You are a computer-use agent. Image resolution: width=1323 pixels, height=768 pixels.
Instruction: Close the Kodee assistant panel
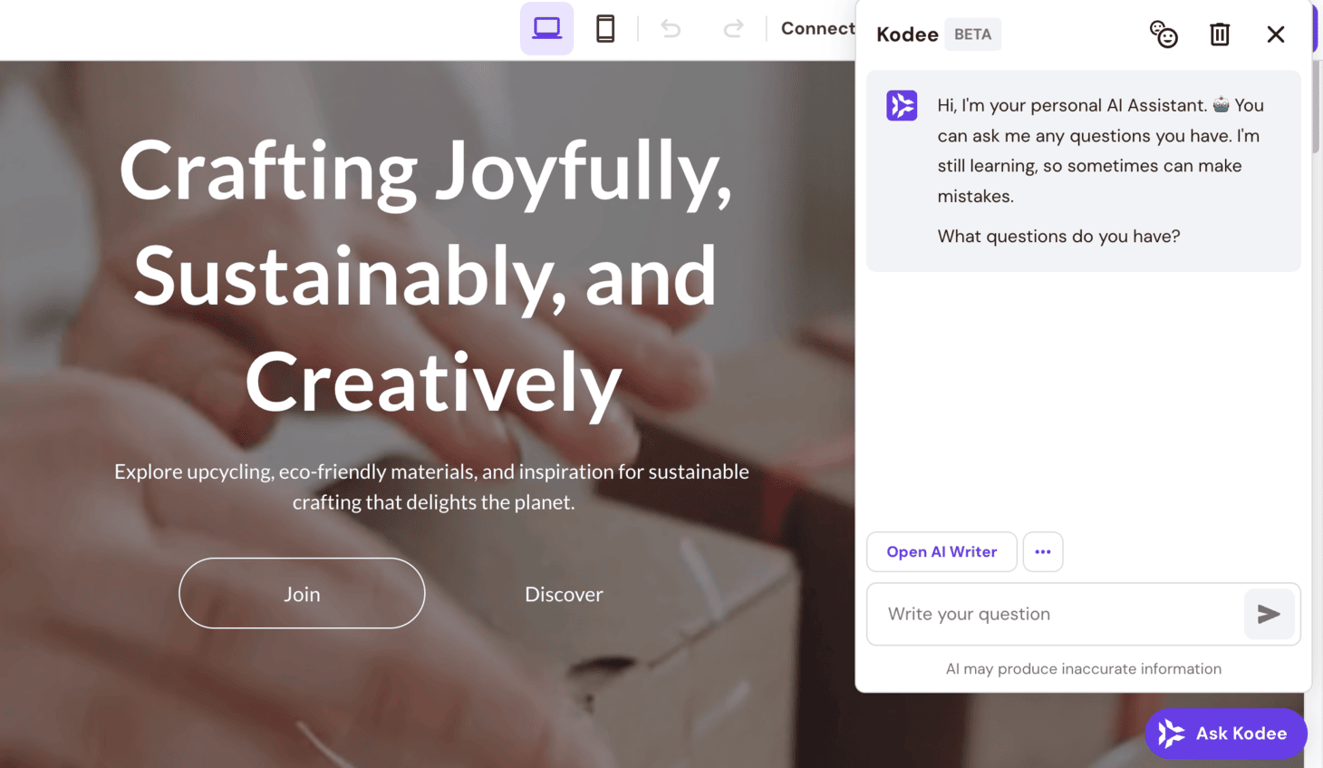click(1275, 33)
